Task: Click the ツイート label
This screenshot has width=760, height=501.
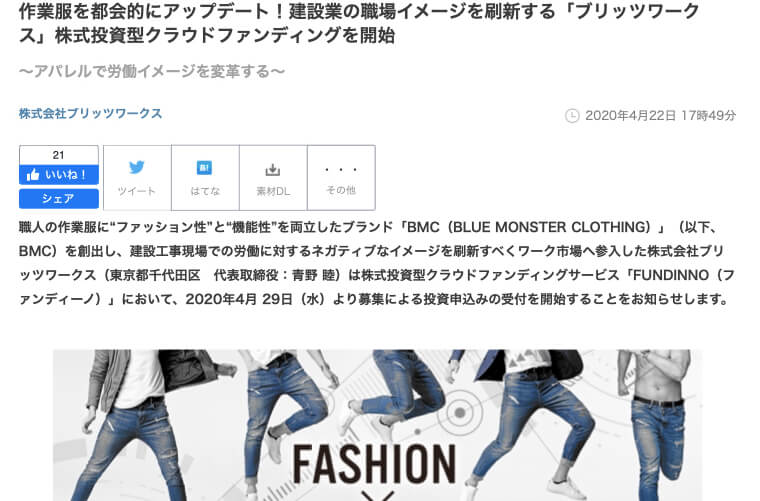Action: click(137, 191)
